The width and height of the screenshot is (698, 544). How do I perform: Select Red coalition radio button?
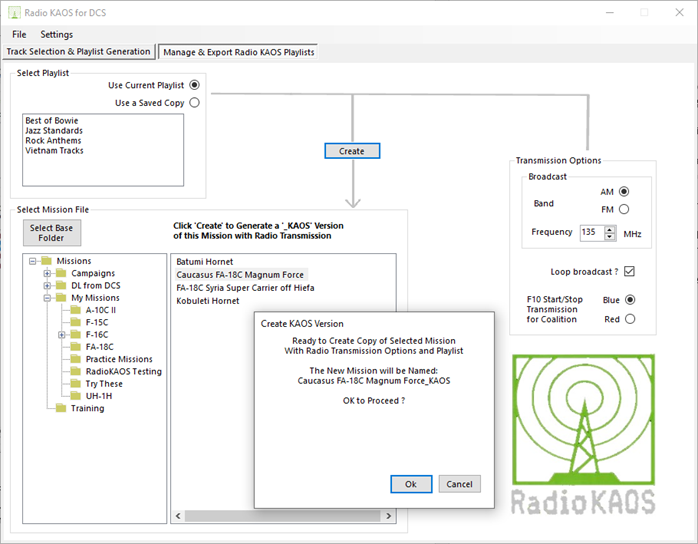click(630, 319)
